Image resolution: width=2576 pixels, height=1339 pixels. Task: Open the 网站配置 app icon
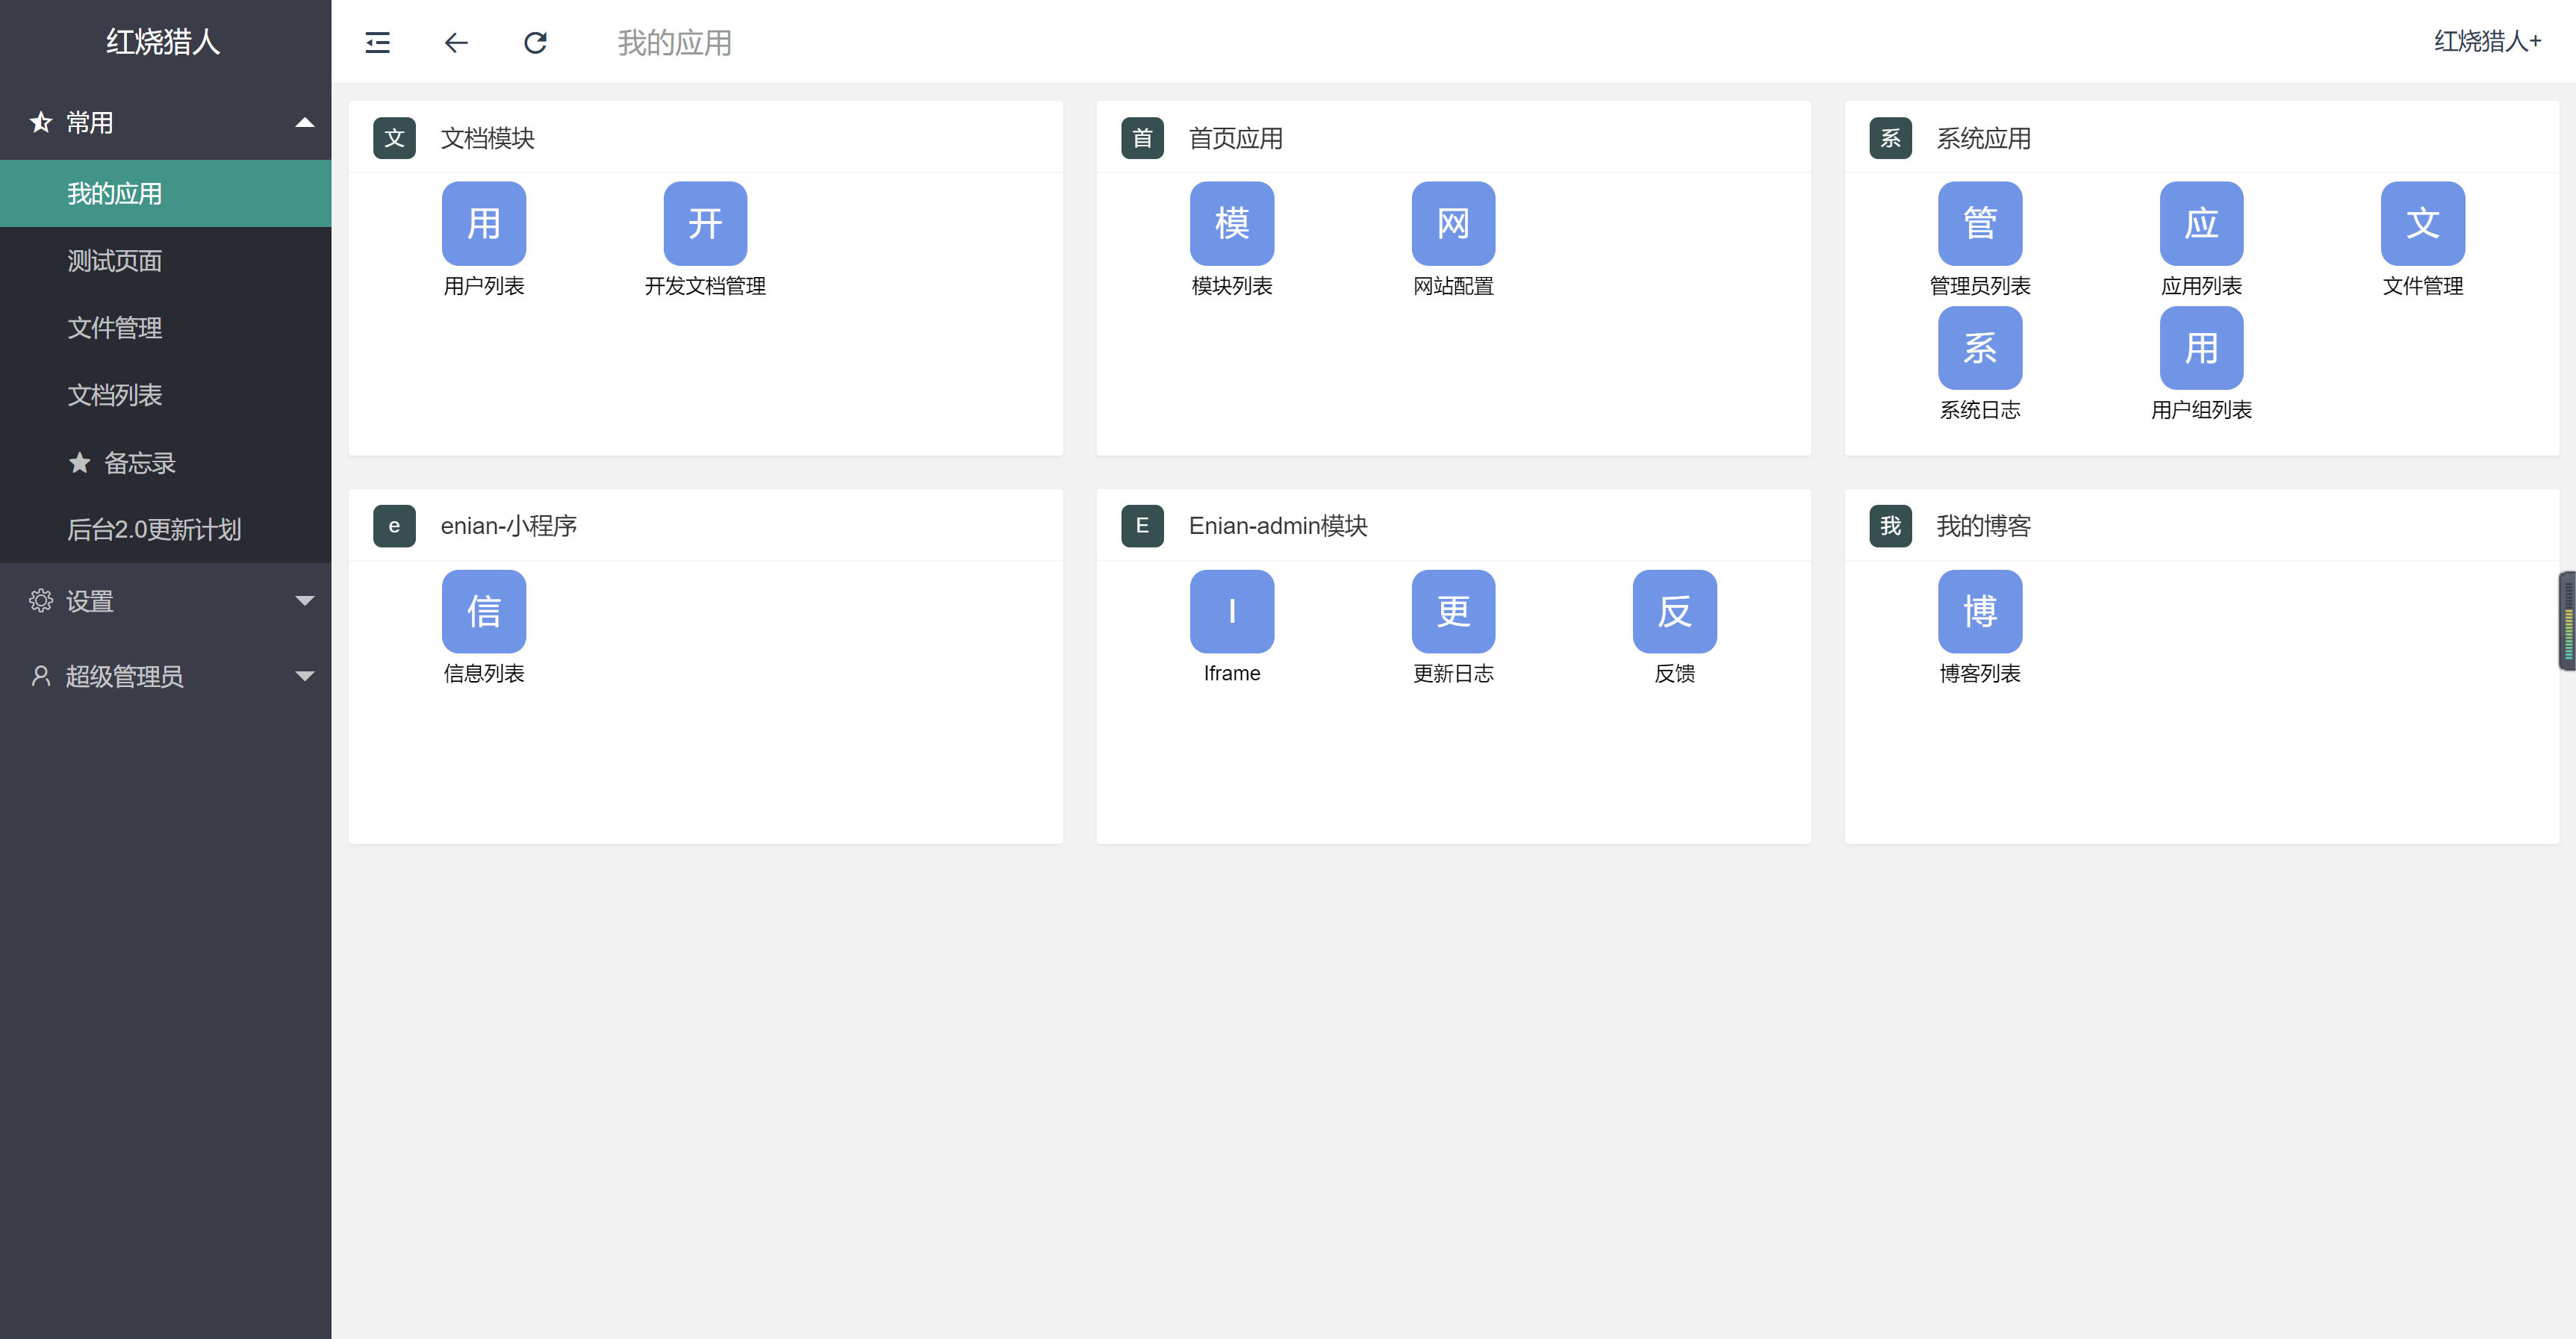click(x=1452, y=223)
